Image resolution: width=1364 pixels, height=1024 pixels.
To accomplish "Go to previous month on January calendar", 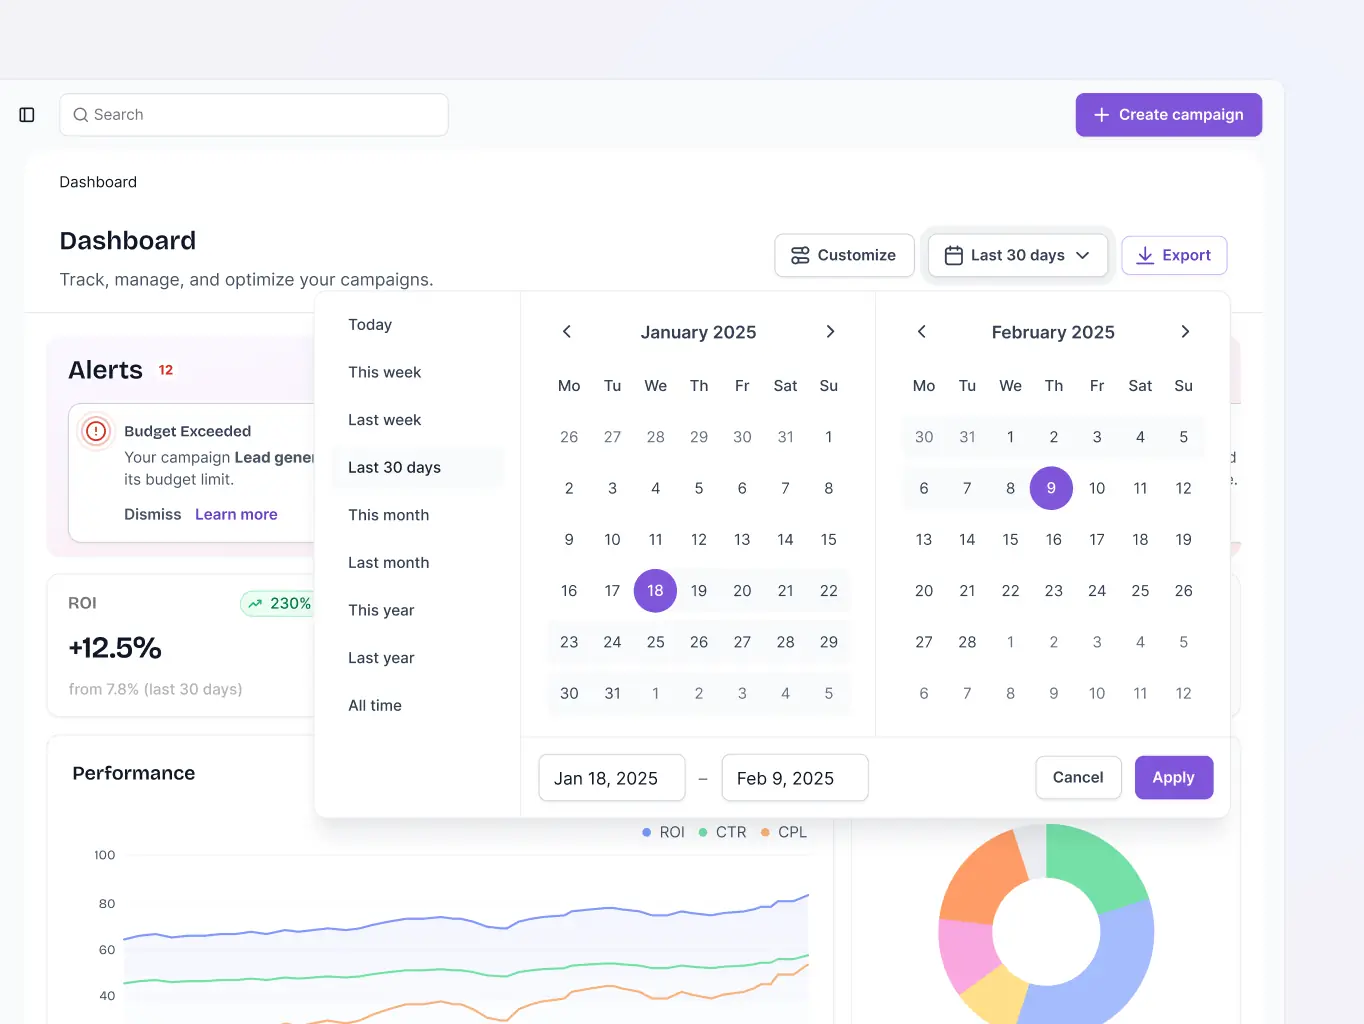I will 567,331.
